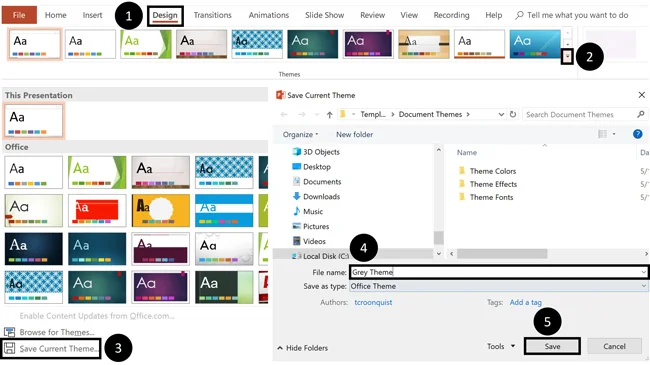Sort by the Name column header
Viewport: 650px width, 365px height.
point(467,153)
